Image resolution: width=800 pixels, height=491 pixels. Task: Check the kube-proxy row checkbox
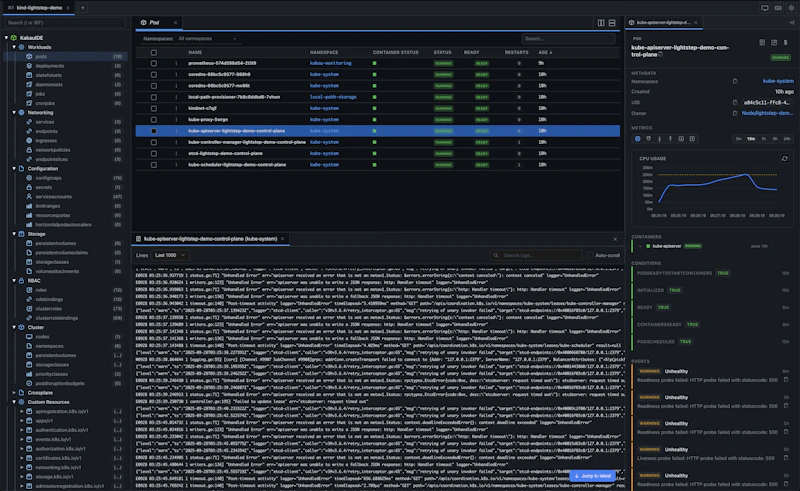154,119
